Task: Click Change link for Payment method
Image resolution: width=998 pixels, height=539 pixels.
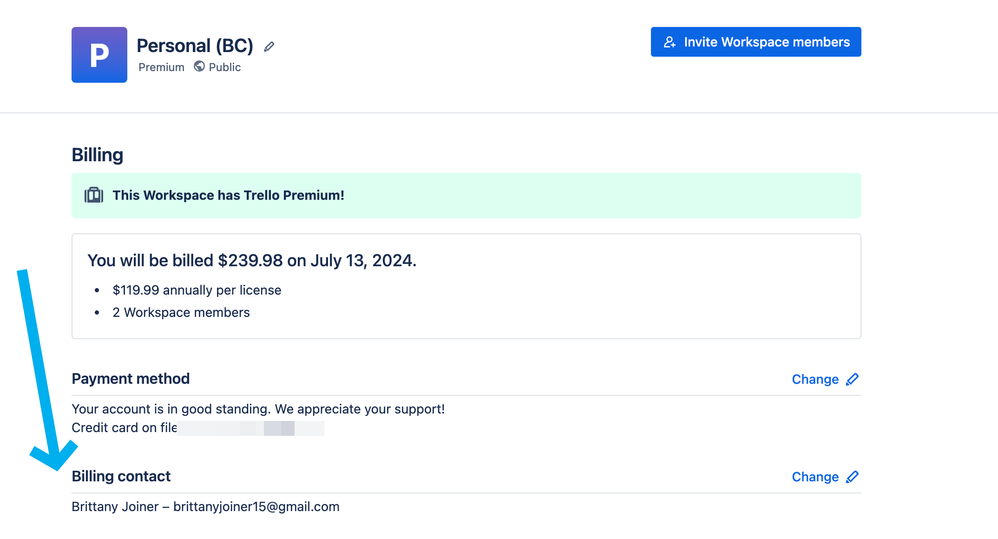Action: pos(815,379)
